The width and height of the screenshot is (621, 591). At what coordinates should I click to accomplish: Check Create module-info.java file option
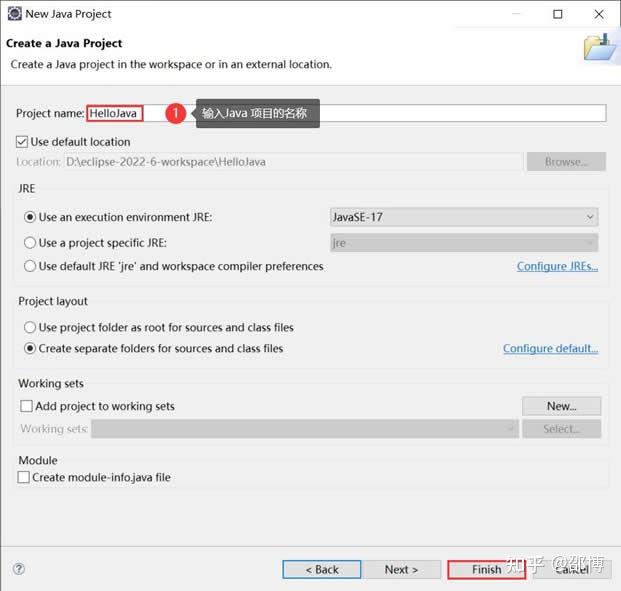[24, 477]
